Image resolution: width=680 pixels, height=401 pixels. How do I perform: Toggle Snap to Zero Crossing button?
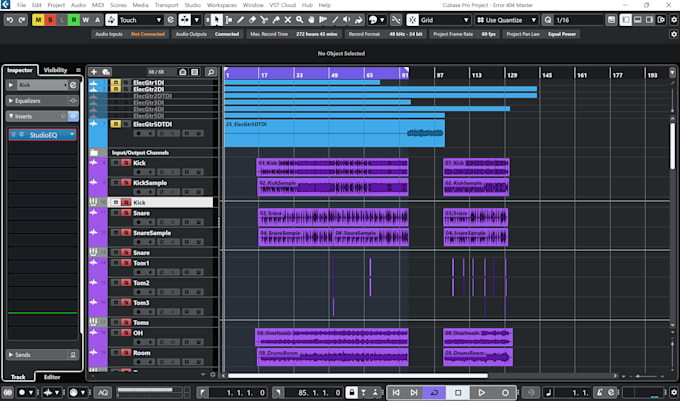tap(396, 20)
